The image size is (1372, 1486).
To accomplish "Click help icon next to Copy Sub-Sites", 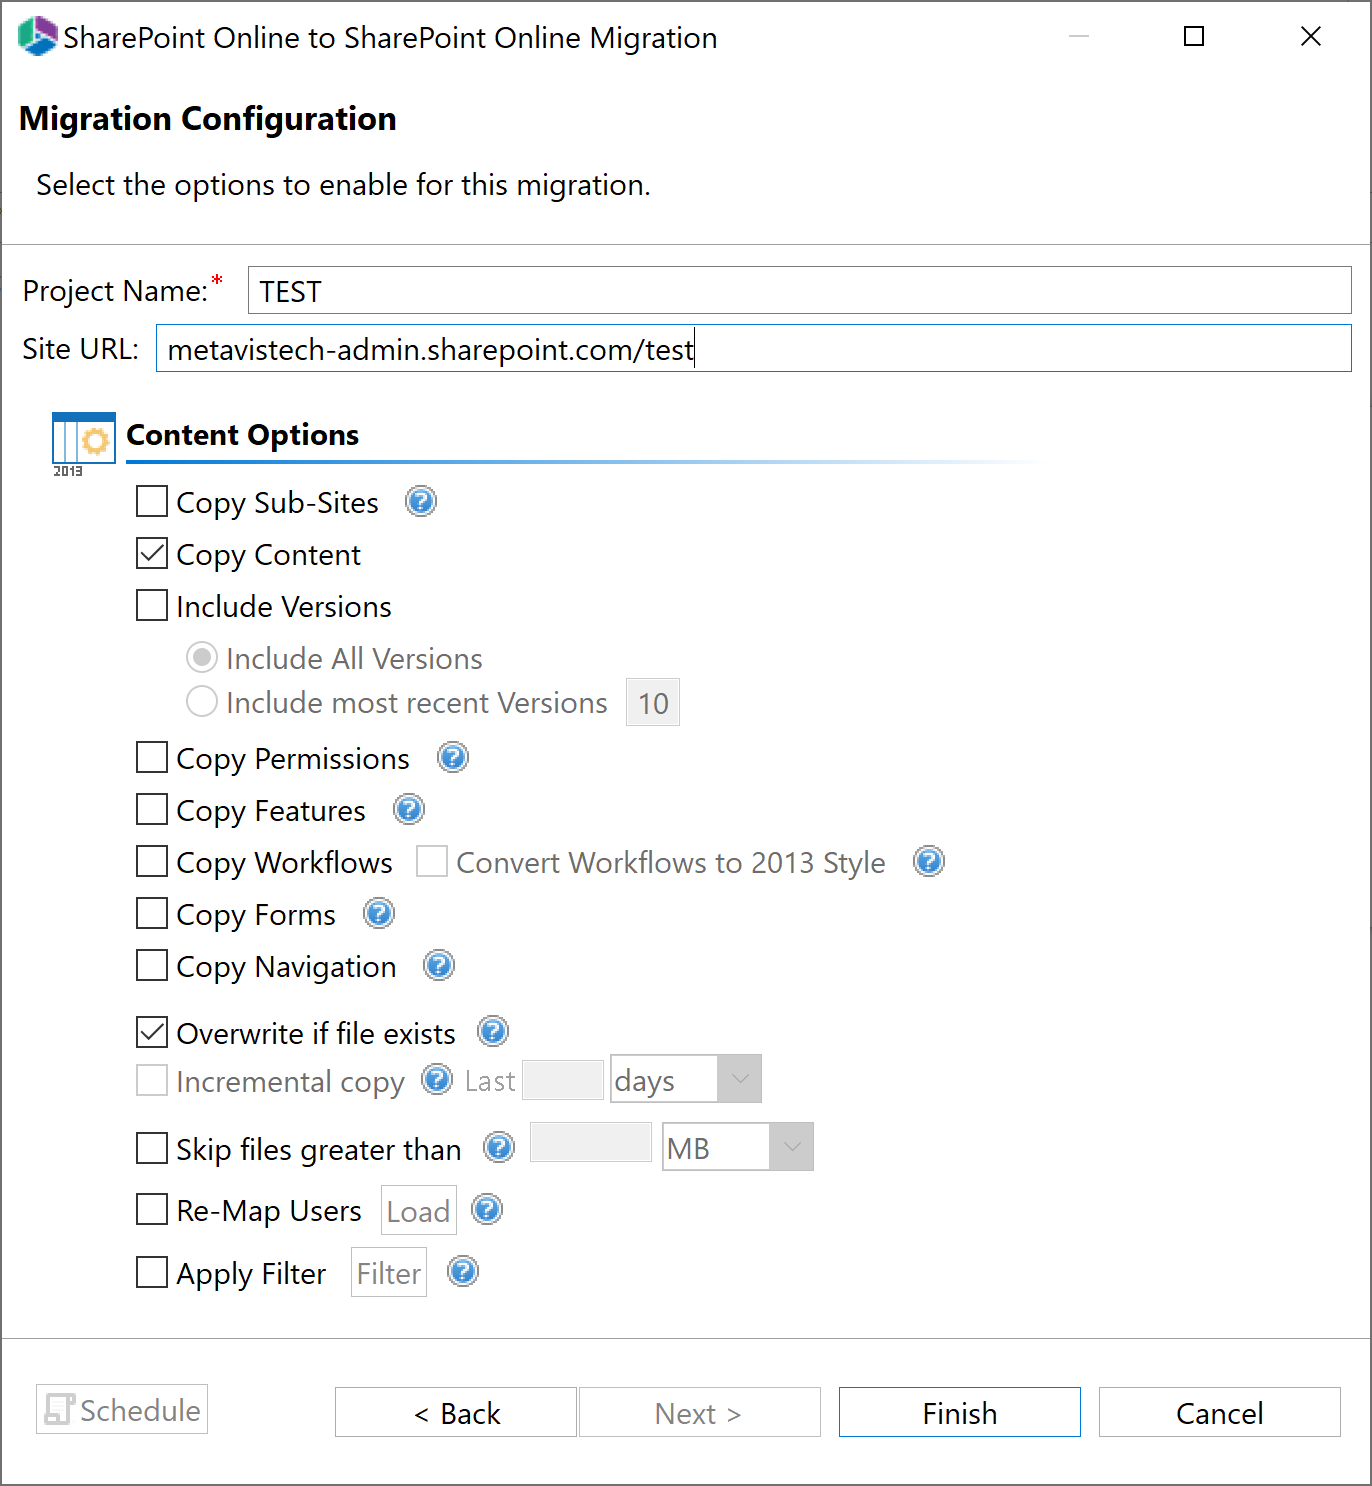I will click(421, 501).
